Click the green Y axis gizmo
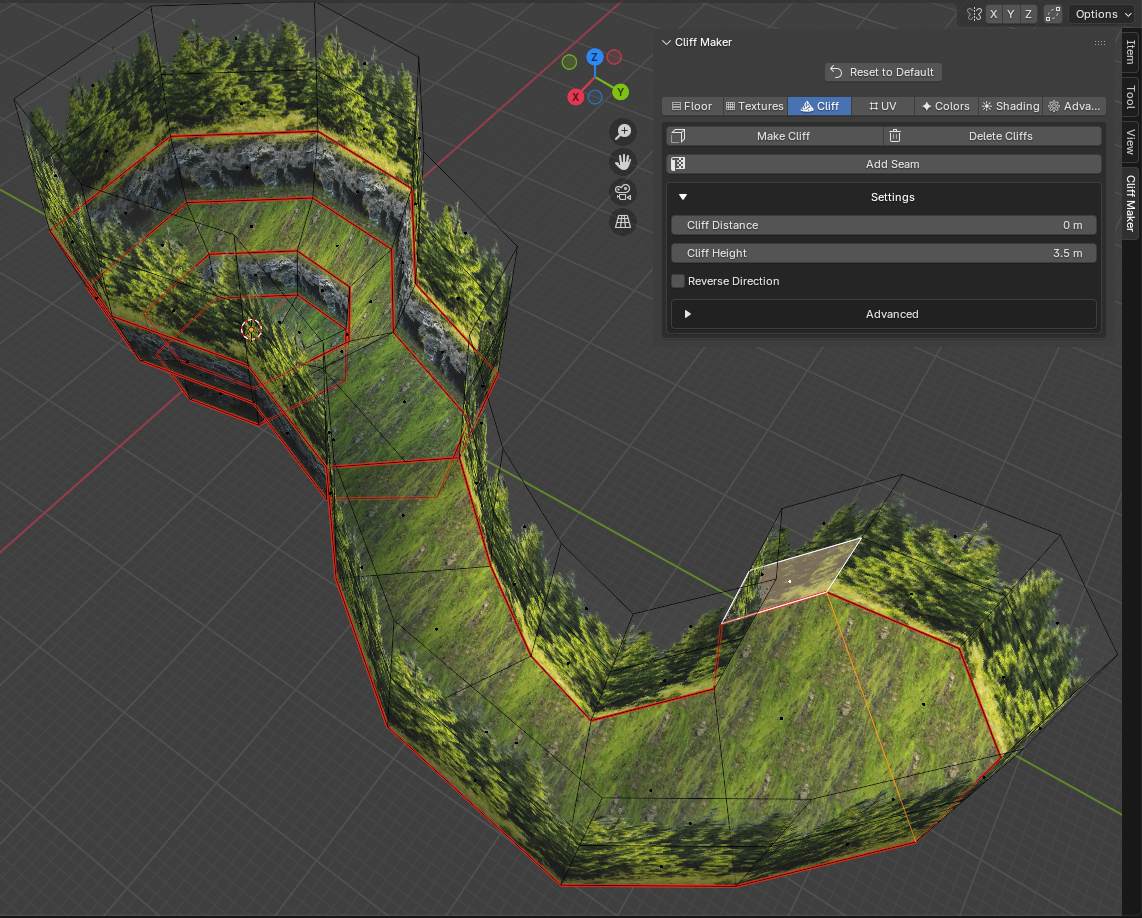 620,92
